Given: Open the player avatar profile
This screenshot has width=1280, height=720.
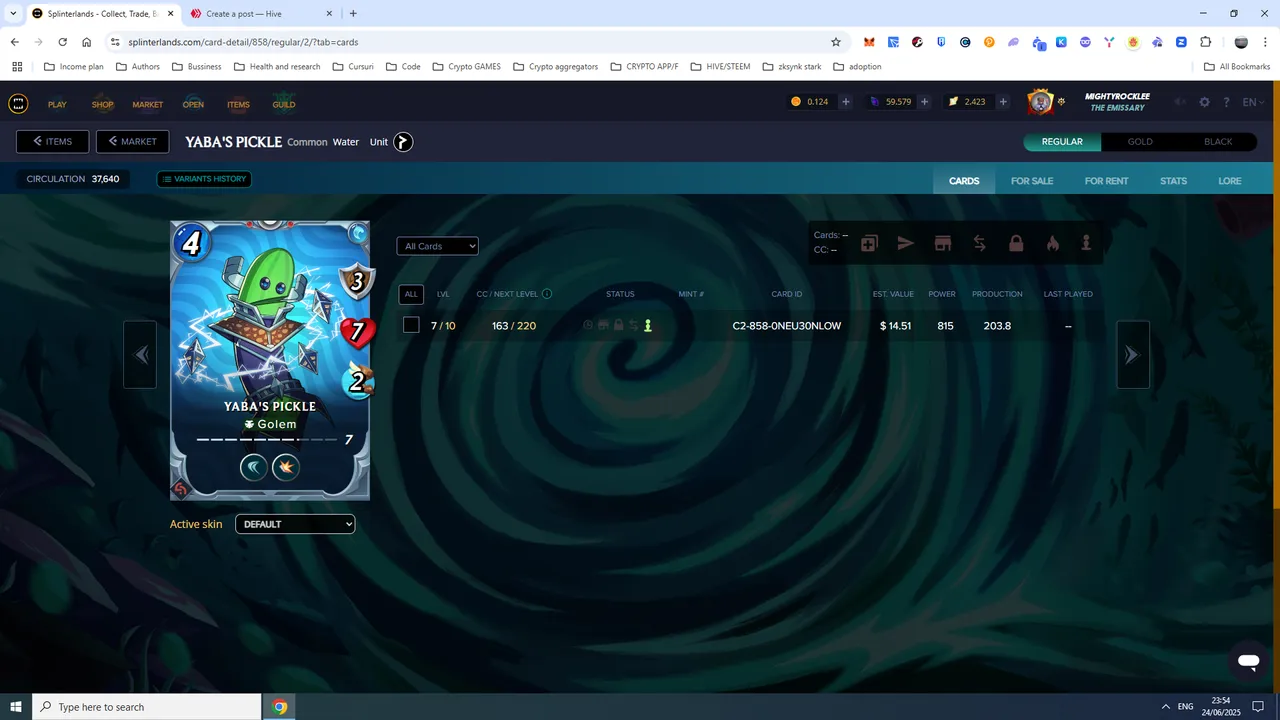Looking at the screenshot, I should (x=1041, y=102).
